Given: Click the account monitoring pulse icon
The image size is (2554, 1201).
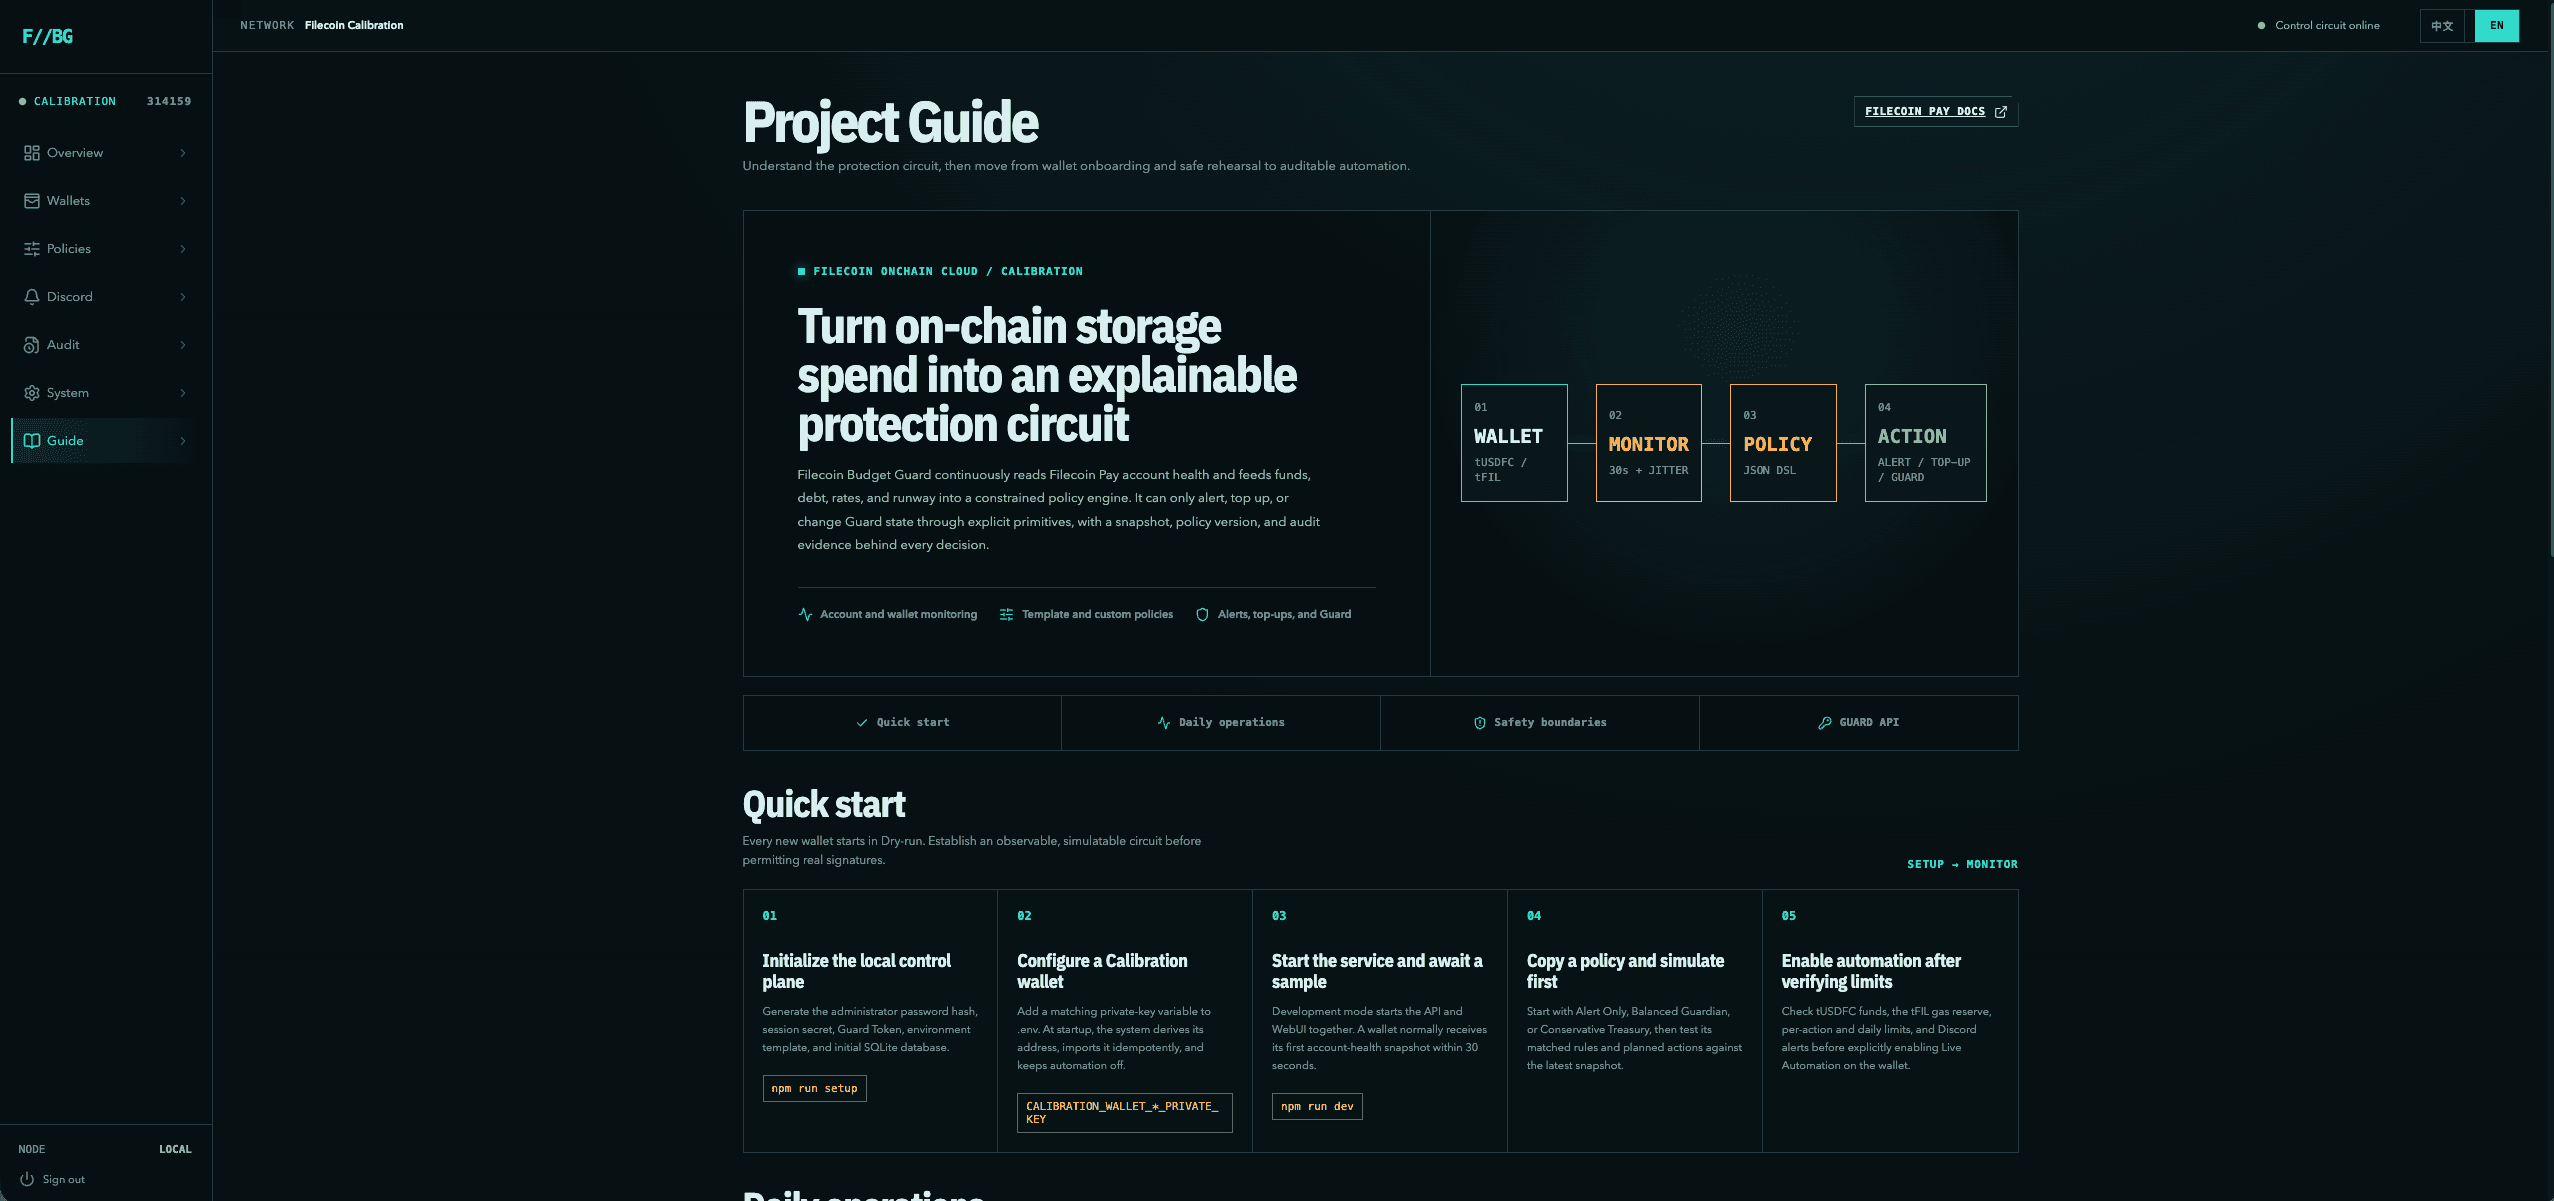Looking at the screenshot, I should tap(805, 614).
